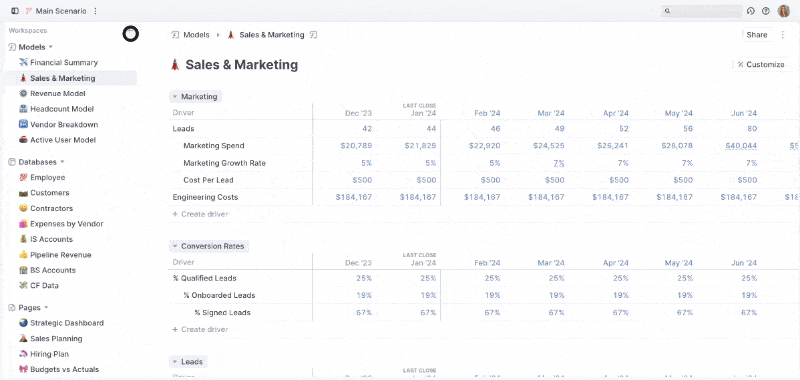Click Create driver under Conversion Rates

click(200, 330)
